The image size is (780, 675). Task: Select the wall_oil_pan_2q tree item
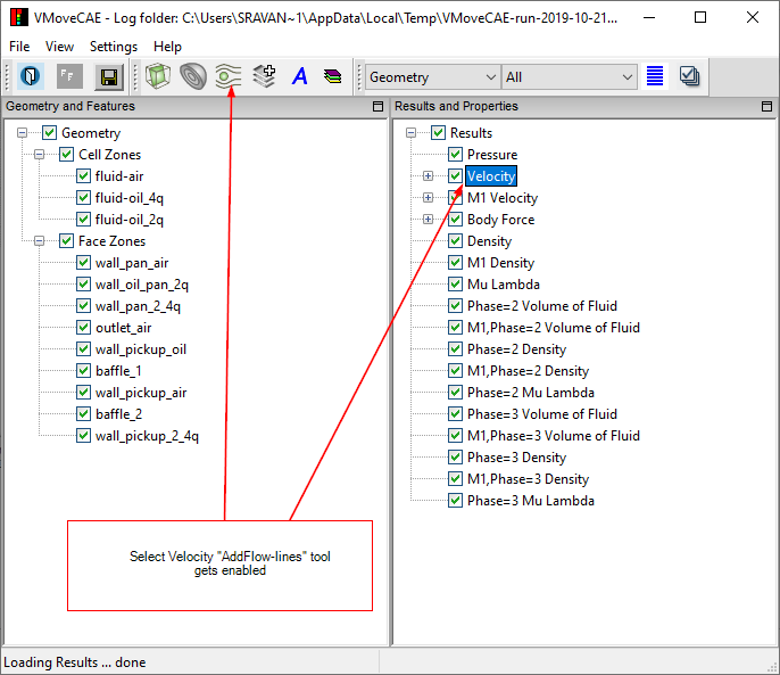click(x=142, y=285)
